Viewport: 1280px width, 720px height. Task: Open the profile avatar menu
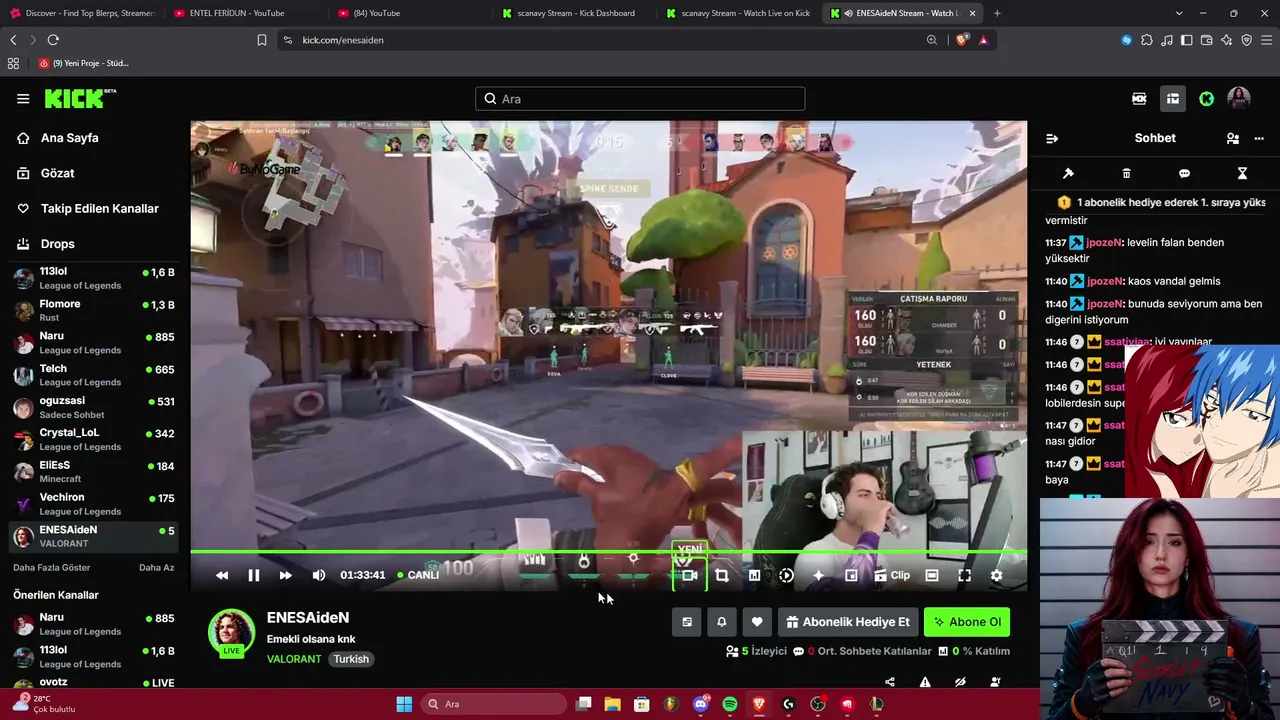click(1239, 98)
